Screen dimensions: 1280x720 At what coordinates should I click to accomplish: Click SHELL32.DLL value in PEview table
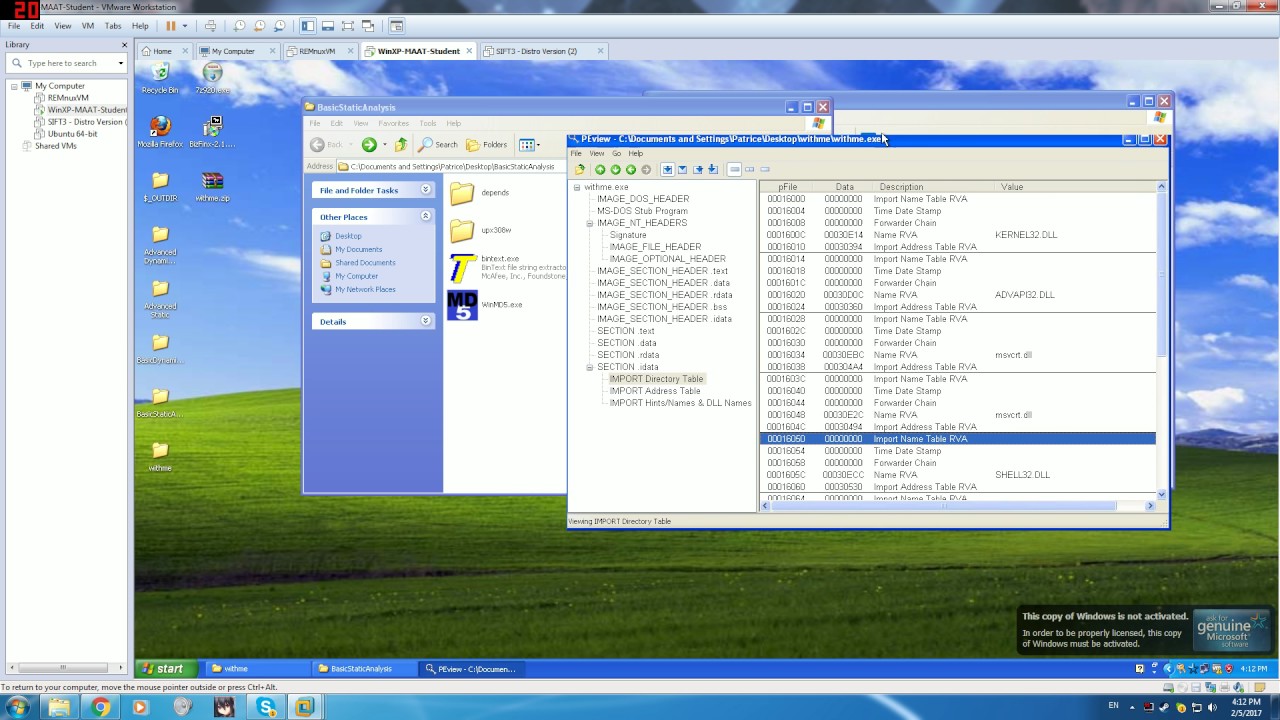point(1022,475)
